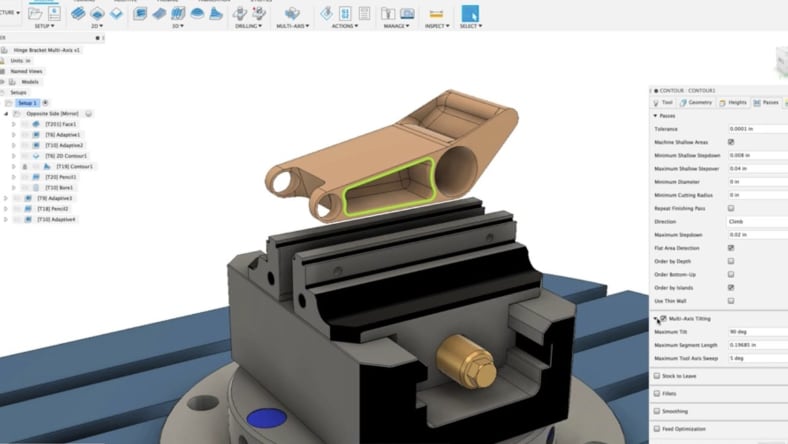Screen dimensions: 788x444
Task: Enable Stock to Leave checkbox
Action: click(657, 376)
